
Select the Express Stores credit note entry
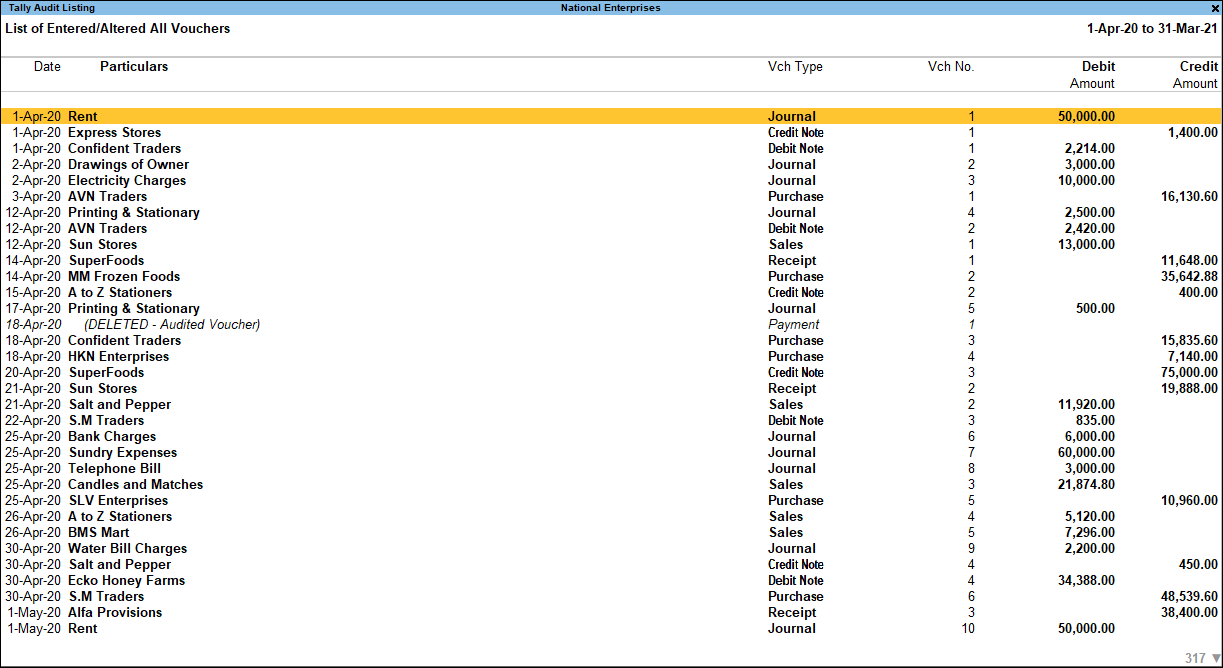point(611,132)
